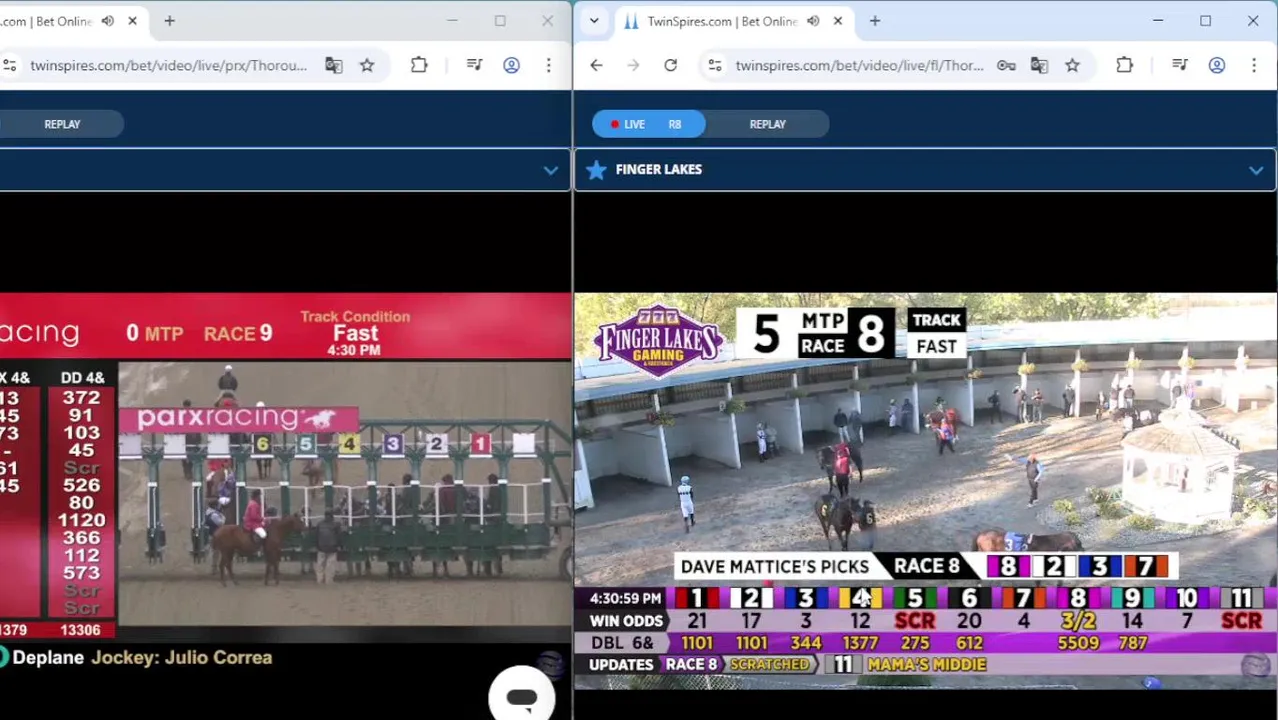The width and height of the screenshot is (1278, 720).
Task: Open extensions menu in right browser window
Action: (x=1125, y=65)
